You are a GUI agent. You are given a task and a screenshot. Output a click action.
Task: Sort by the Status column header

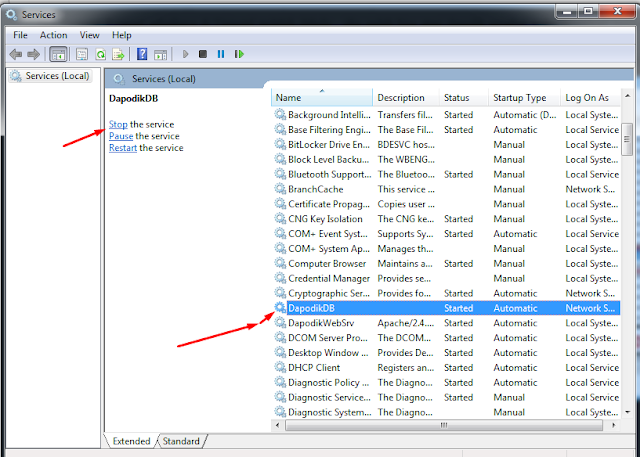click(464, 98)
